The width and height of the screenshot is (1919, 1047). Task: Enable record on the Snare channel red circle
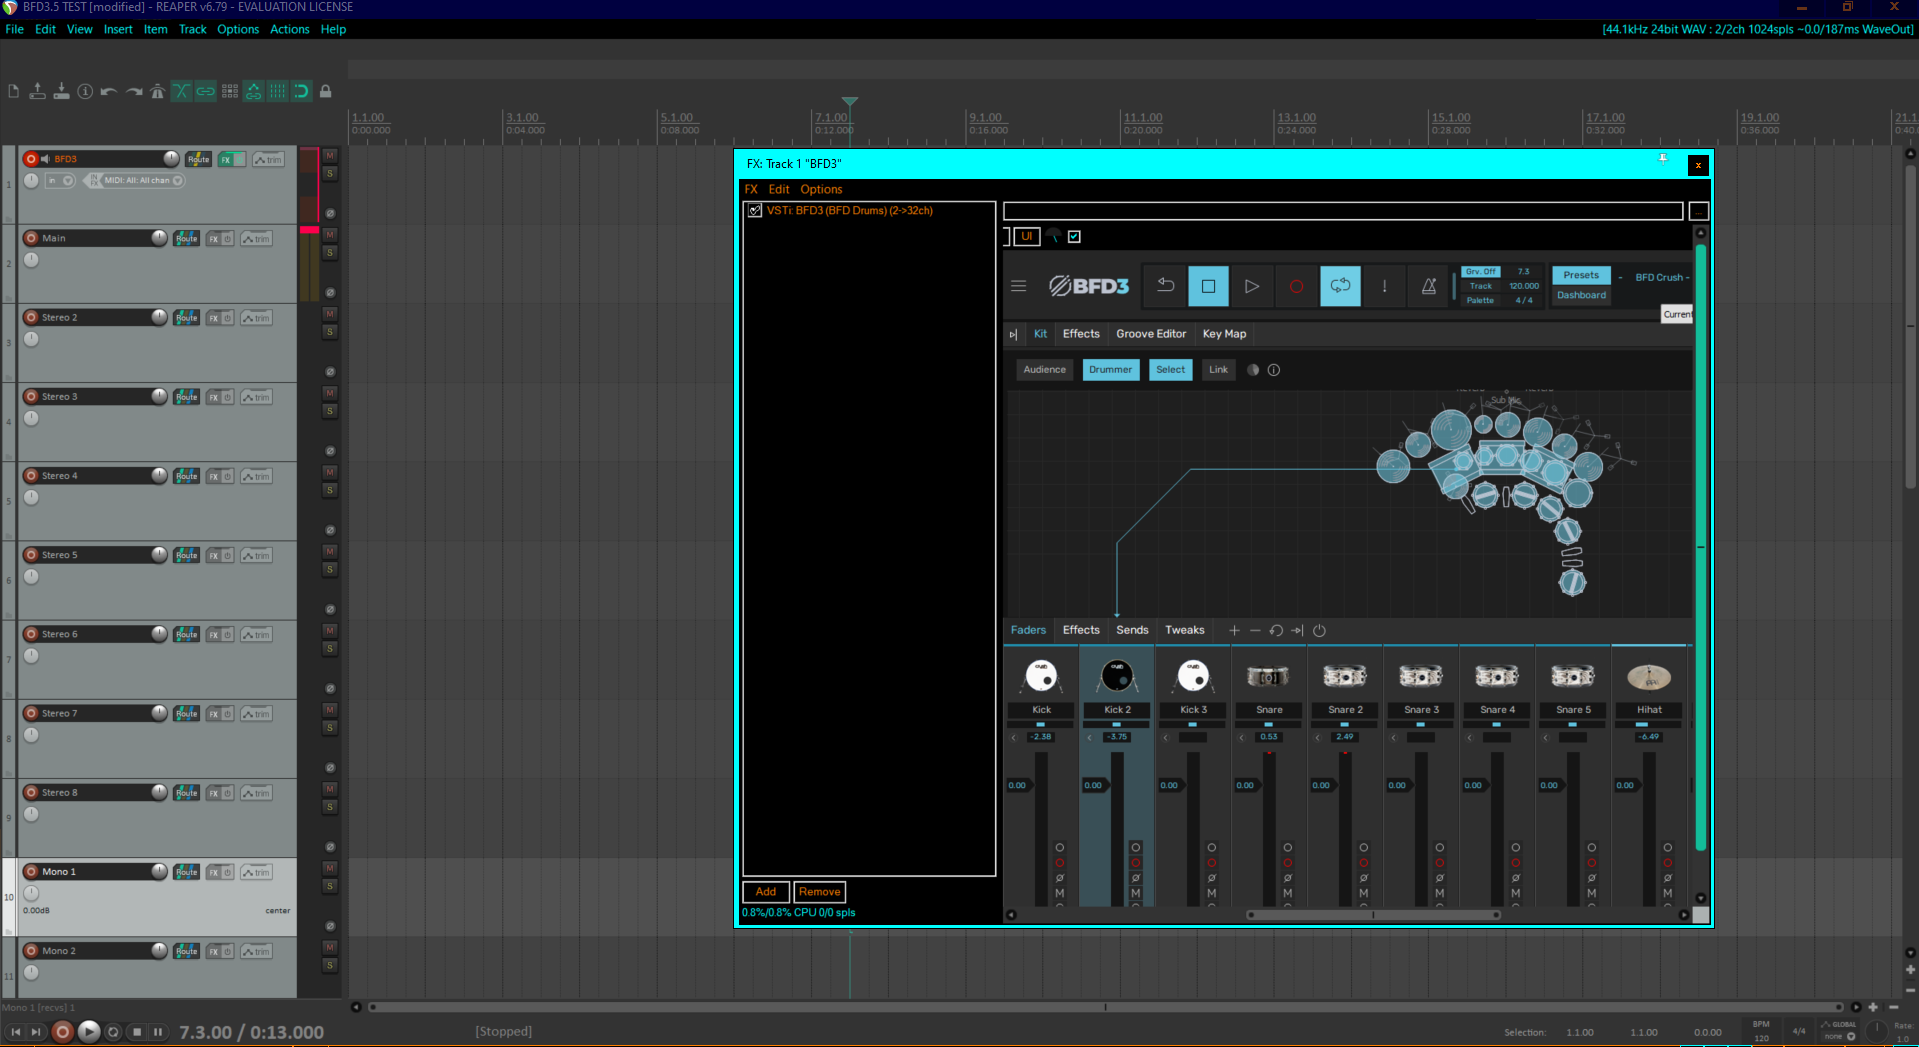coord(1288,863)
